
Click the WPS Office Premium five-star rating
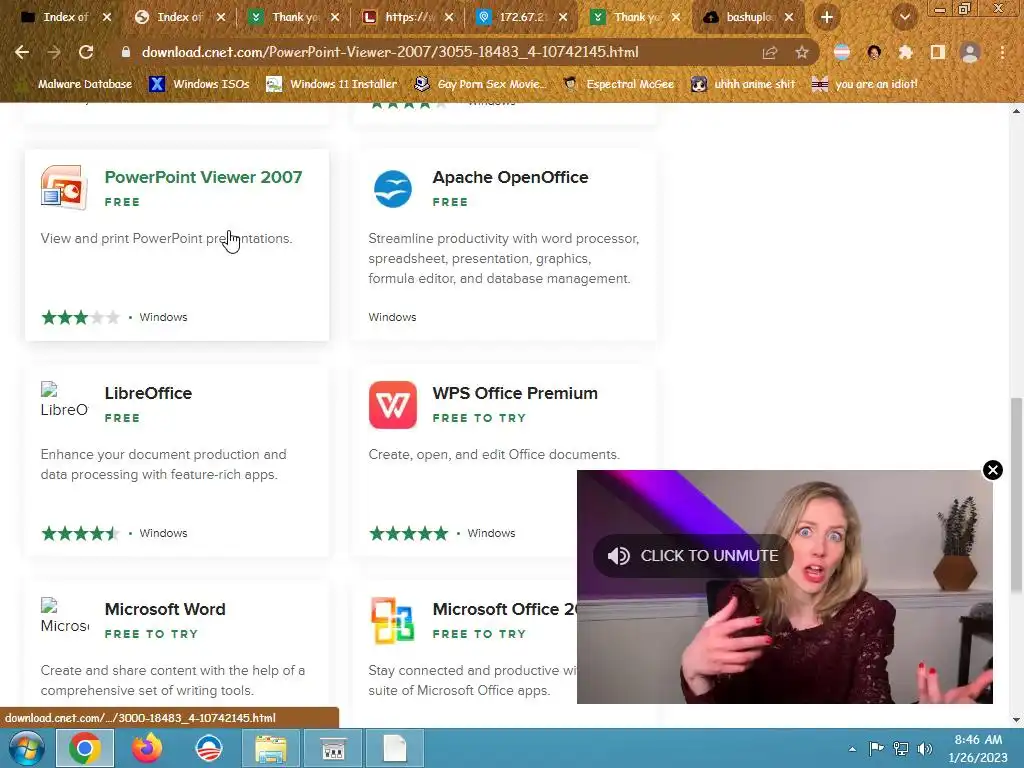coord(409,534)
